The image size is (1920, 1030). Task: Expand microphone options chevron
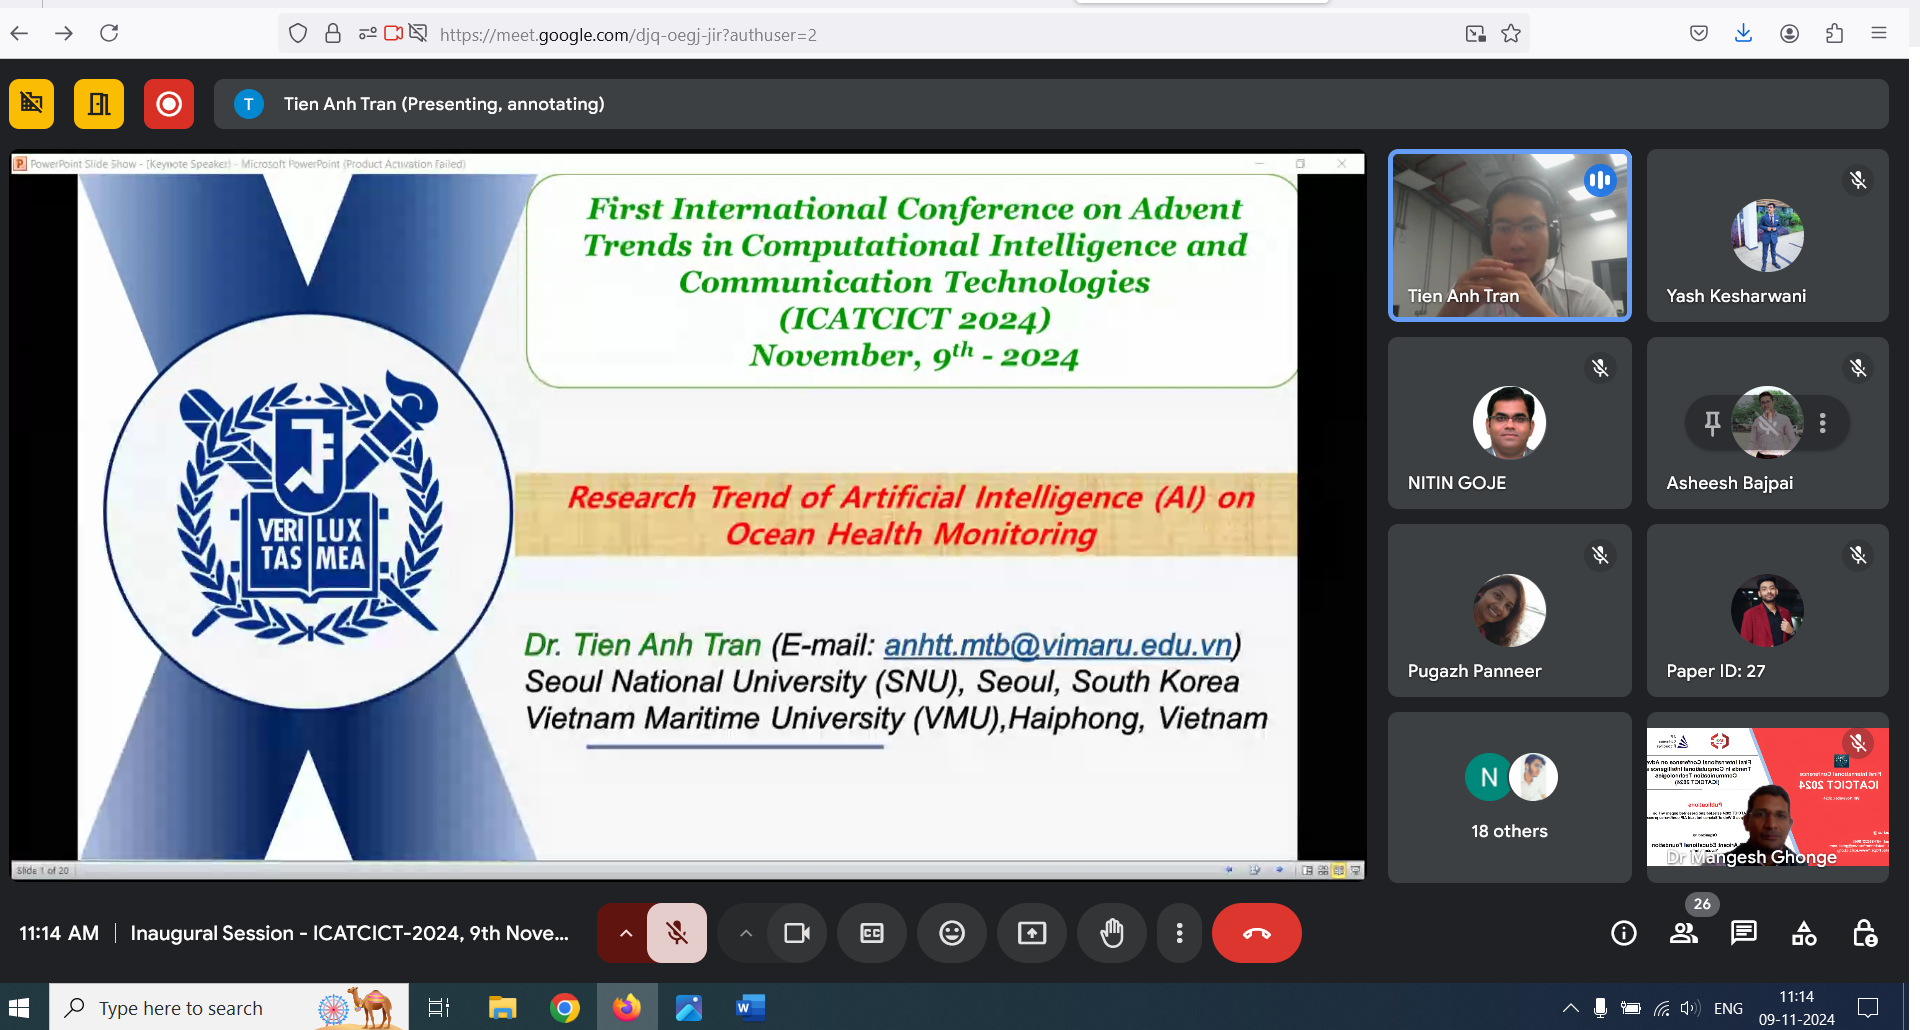click(x=625, y=932)
